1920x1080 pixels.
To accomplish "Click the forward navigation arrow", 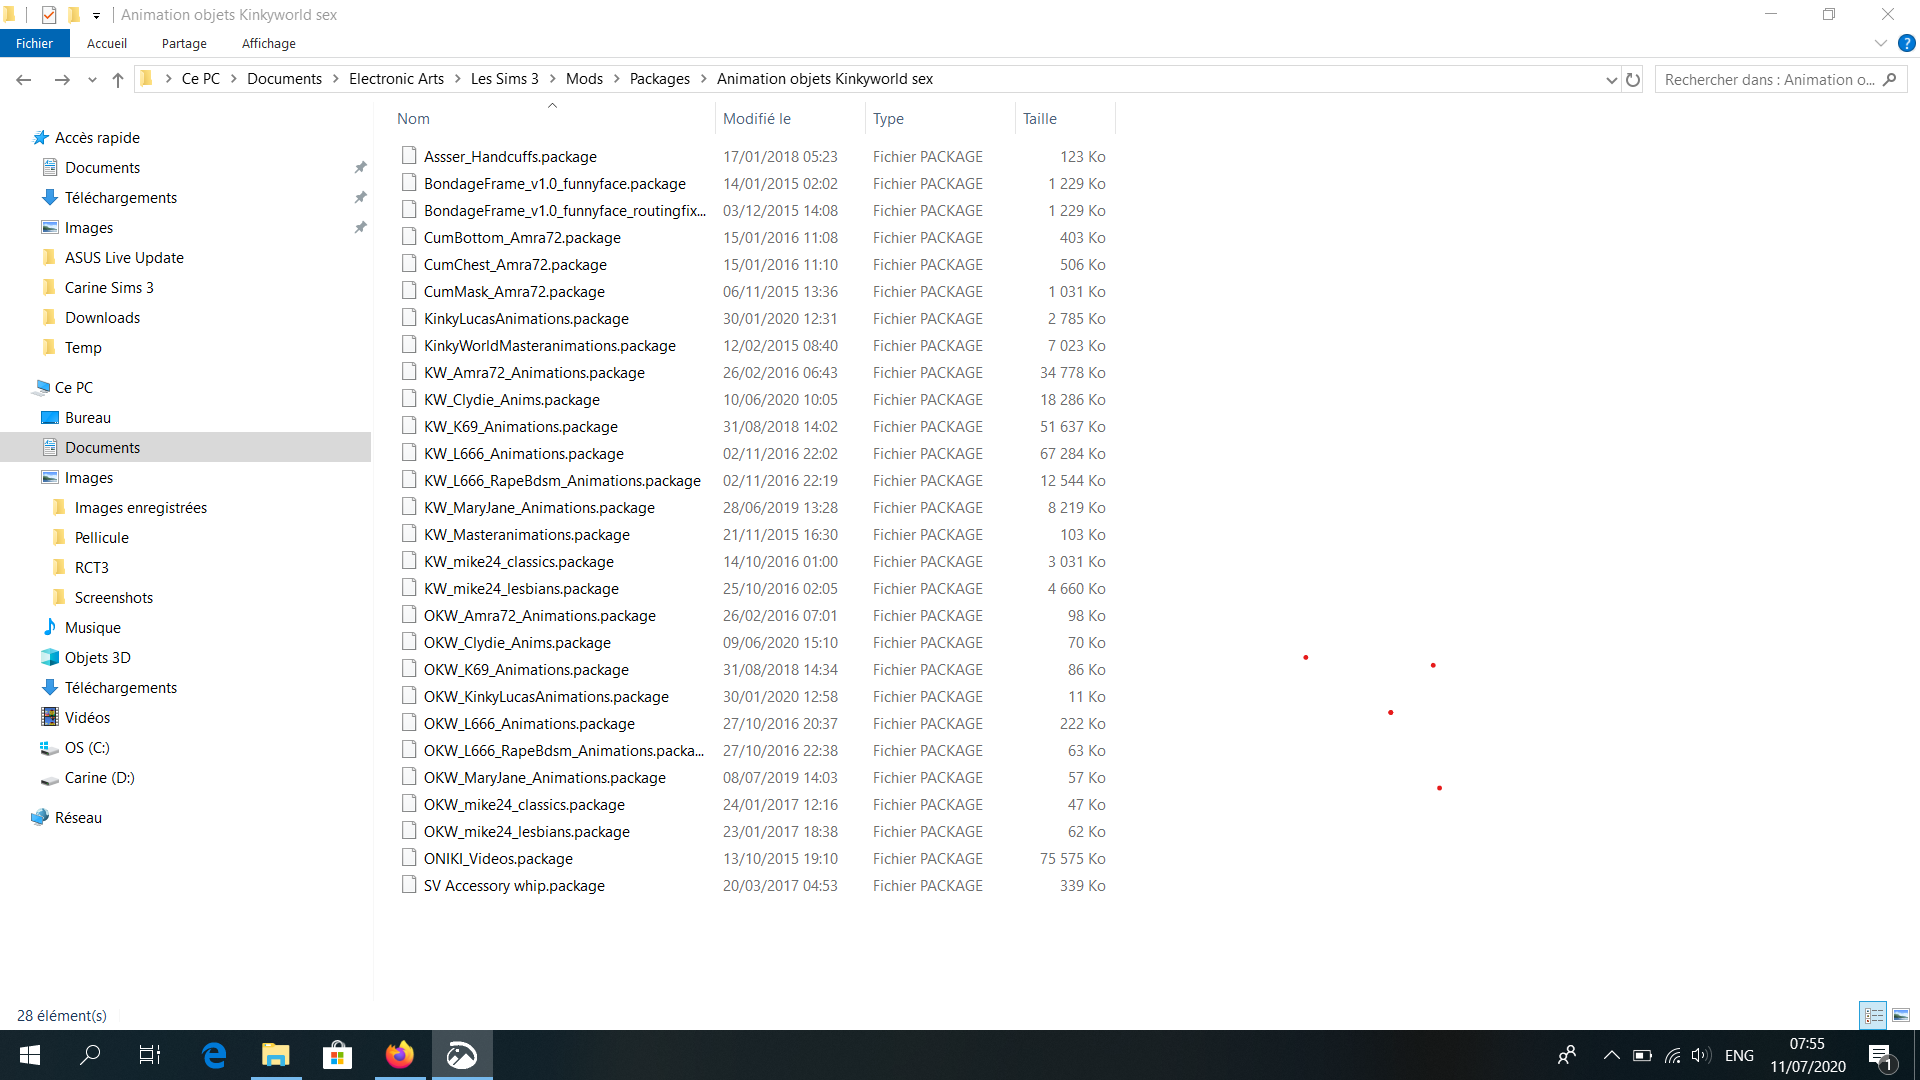I will point(62,80).
